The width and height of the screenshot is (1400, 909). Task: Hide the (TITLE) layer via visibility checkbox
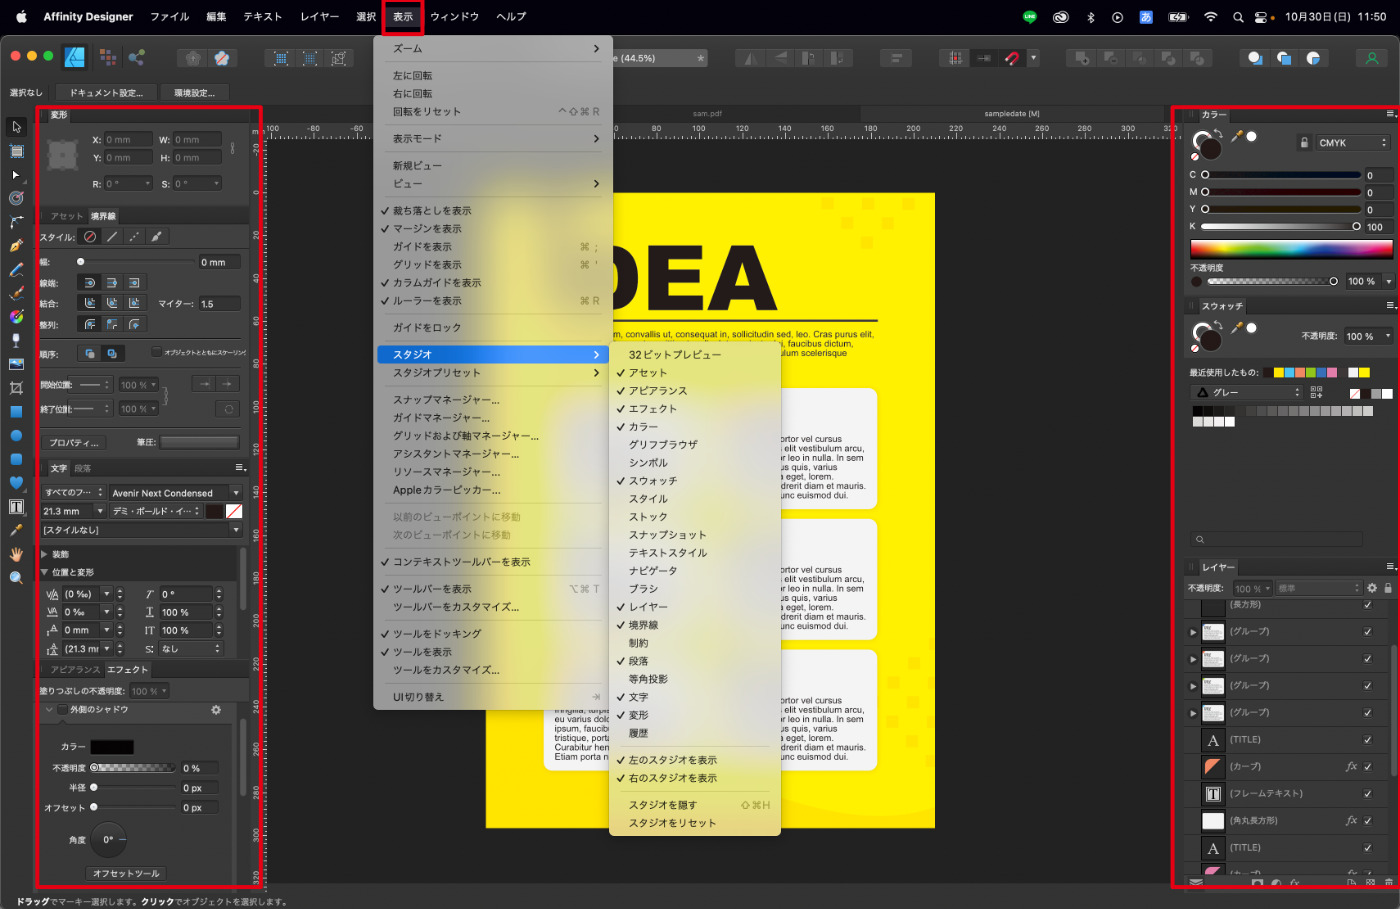point(1368,740)
